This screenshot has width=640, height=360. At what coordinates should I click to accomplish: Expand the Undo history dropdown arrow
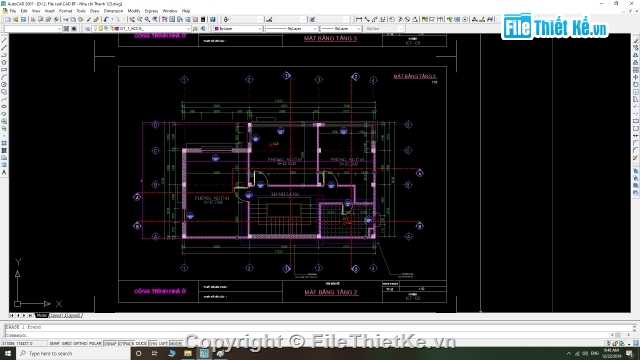click(x=112, y=19)
